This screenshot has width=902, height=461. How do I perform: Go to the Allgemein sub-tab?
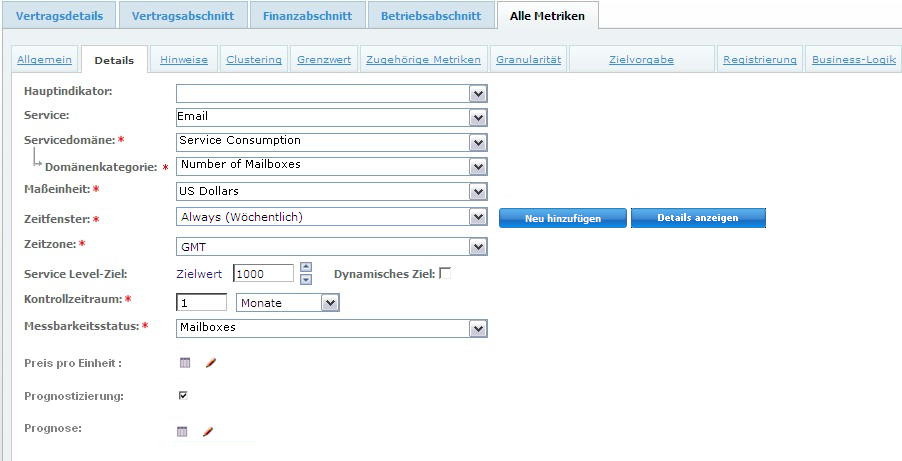[44, 59]
